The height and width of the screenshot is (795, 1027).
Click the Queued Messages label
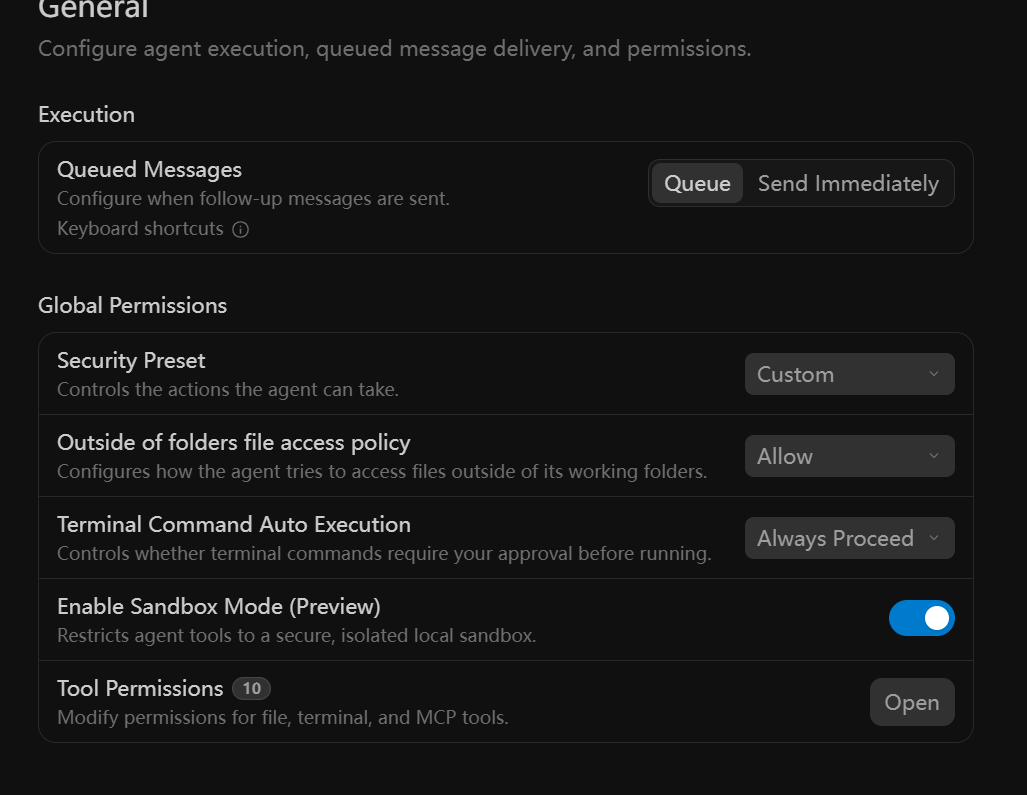tap(149, 170)
